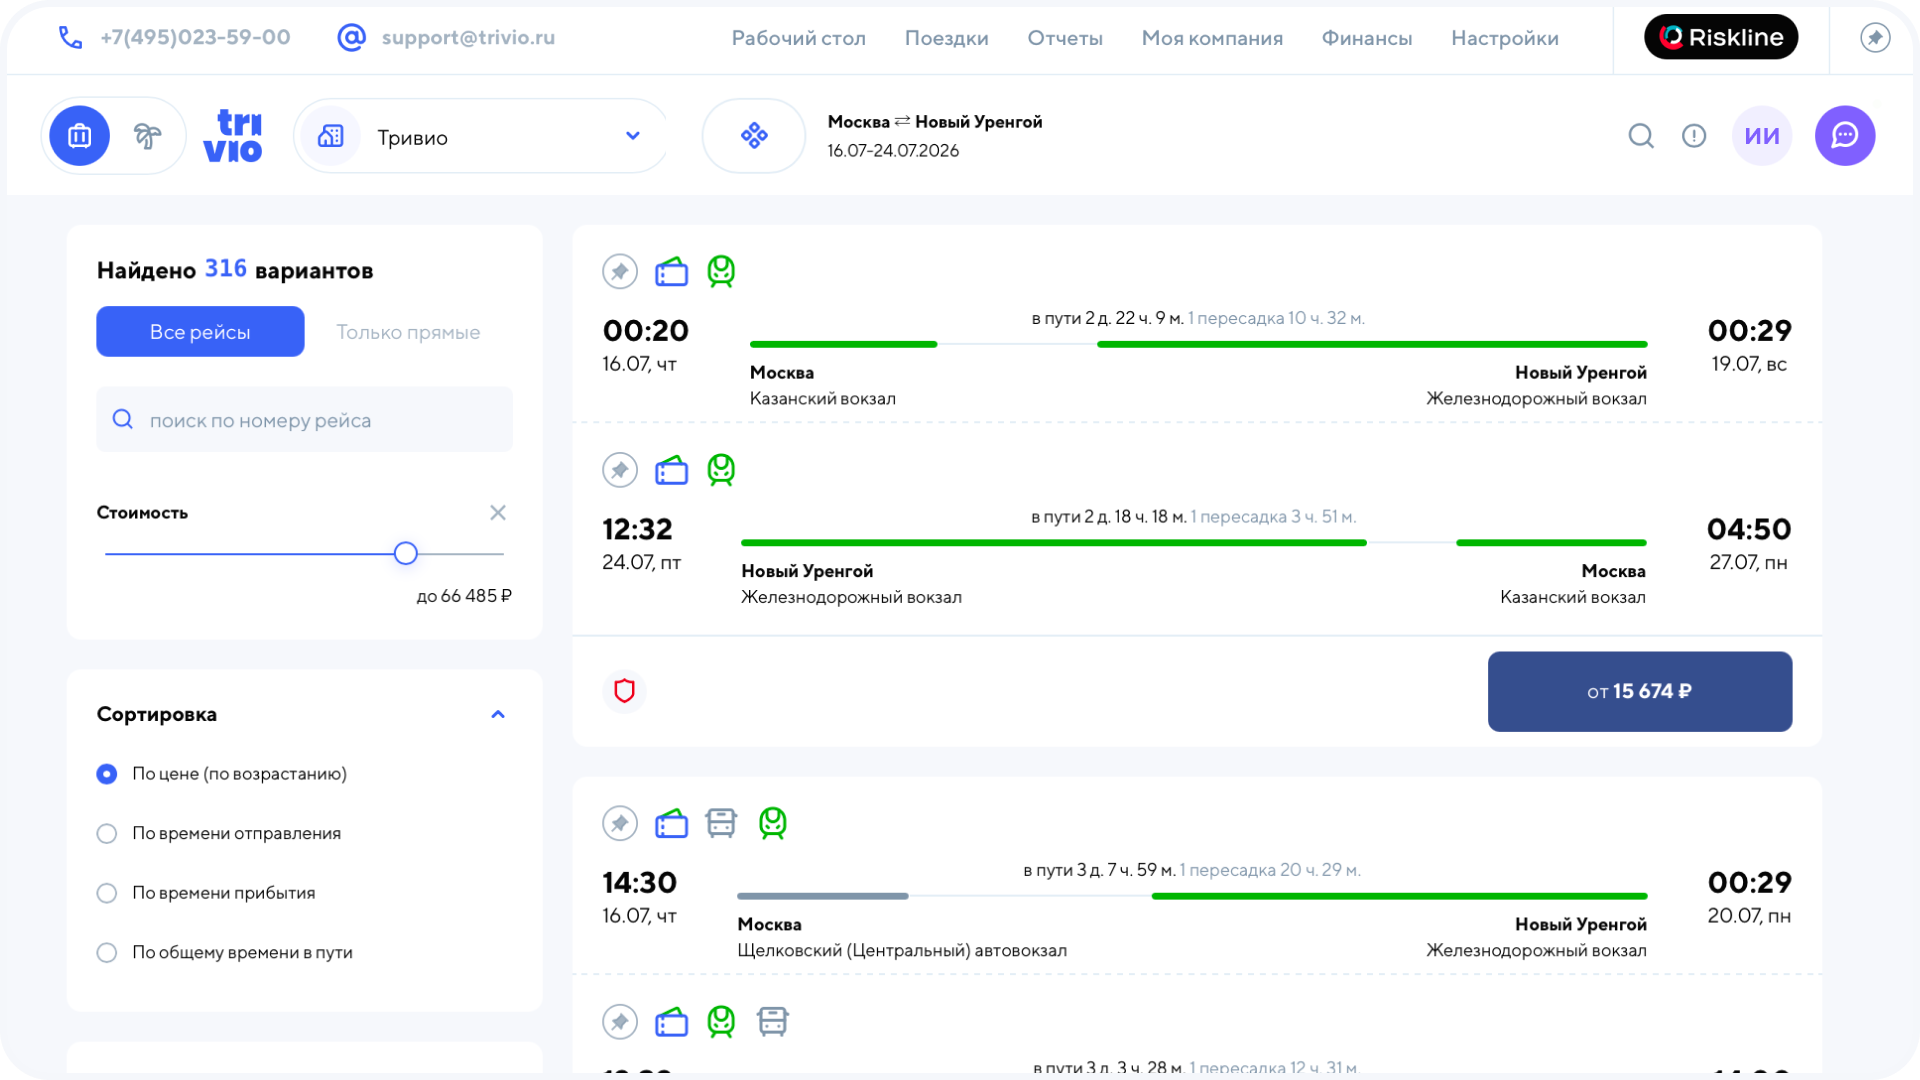Switch to the palm tree leisure mode
This screenshot has height=1080, width=1920.
(147, 136)
